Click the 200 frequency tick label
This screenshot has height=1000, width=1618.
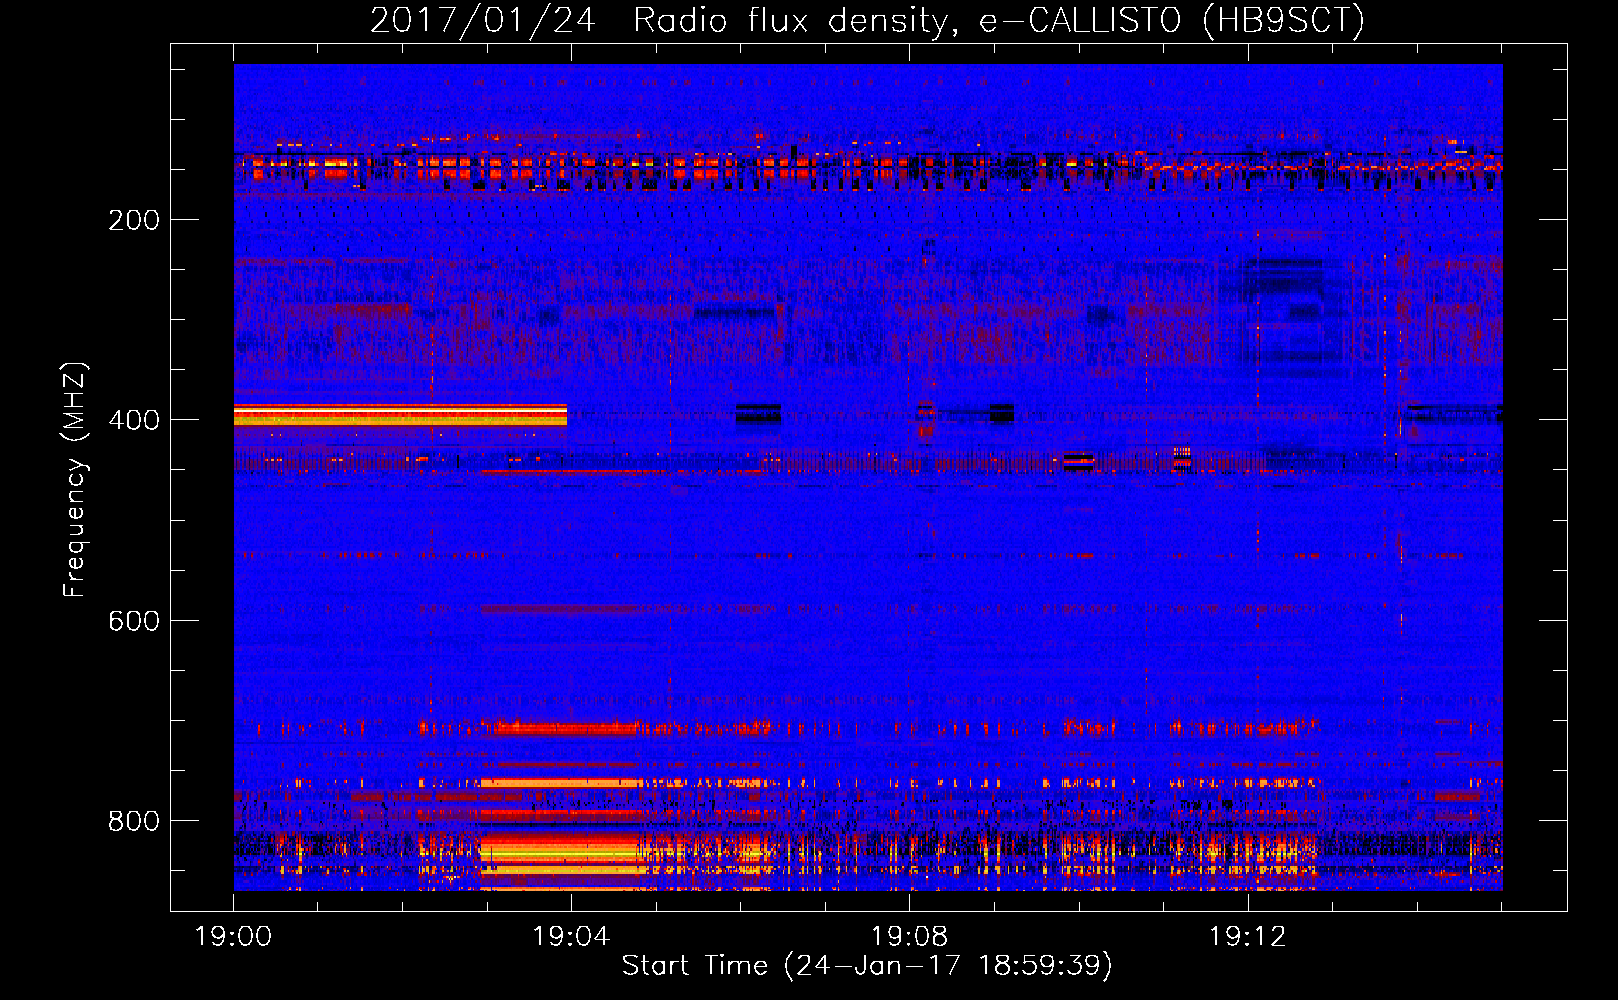[x=134, y=220]
